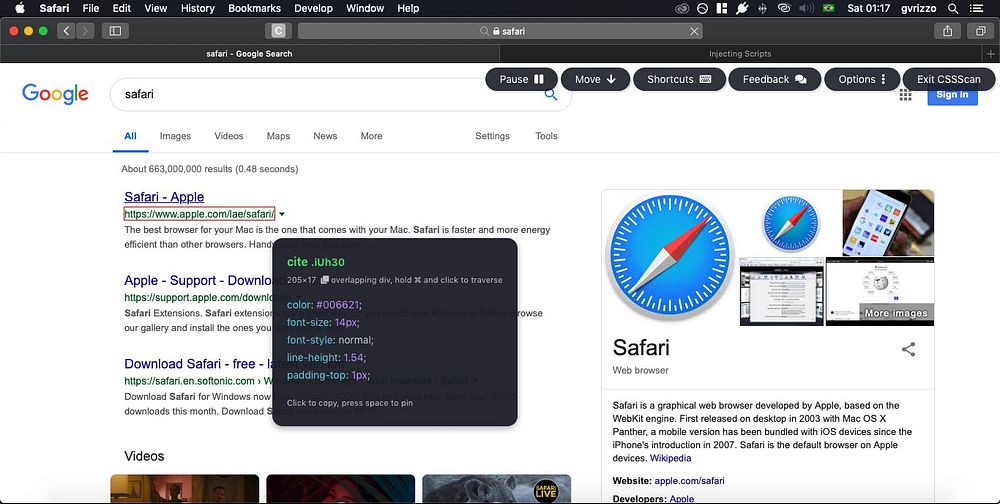
Task: Open the Wikipedia link in description
Action: point(670,458)
